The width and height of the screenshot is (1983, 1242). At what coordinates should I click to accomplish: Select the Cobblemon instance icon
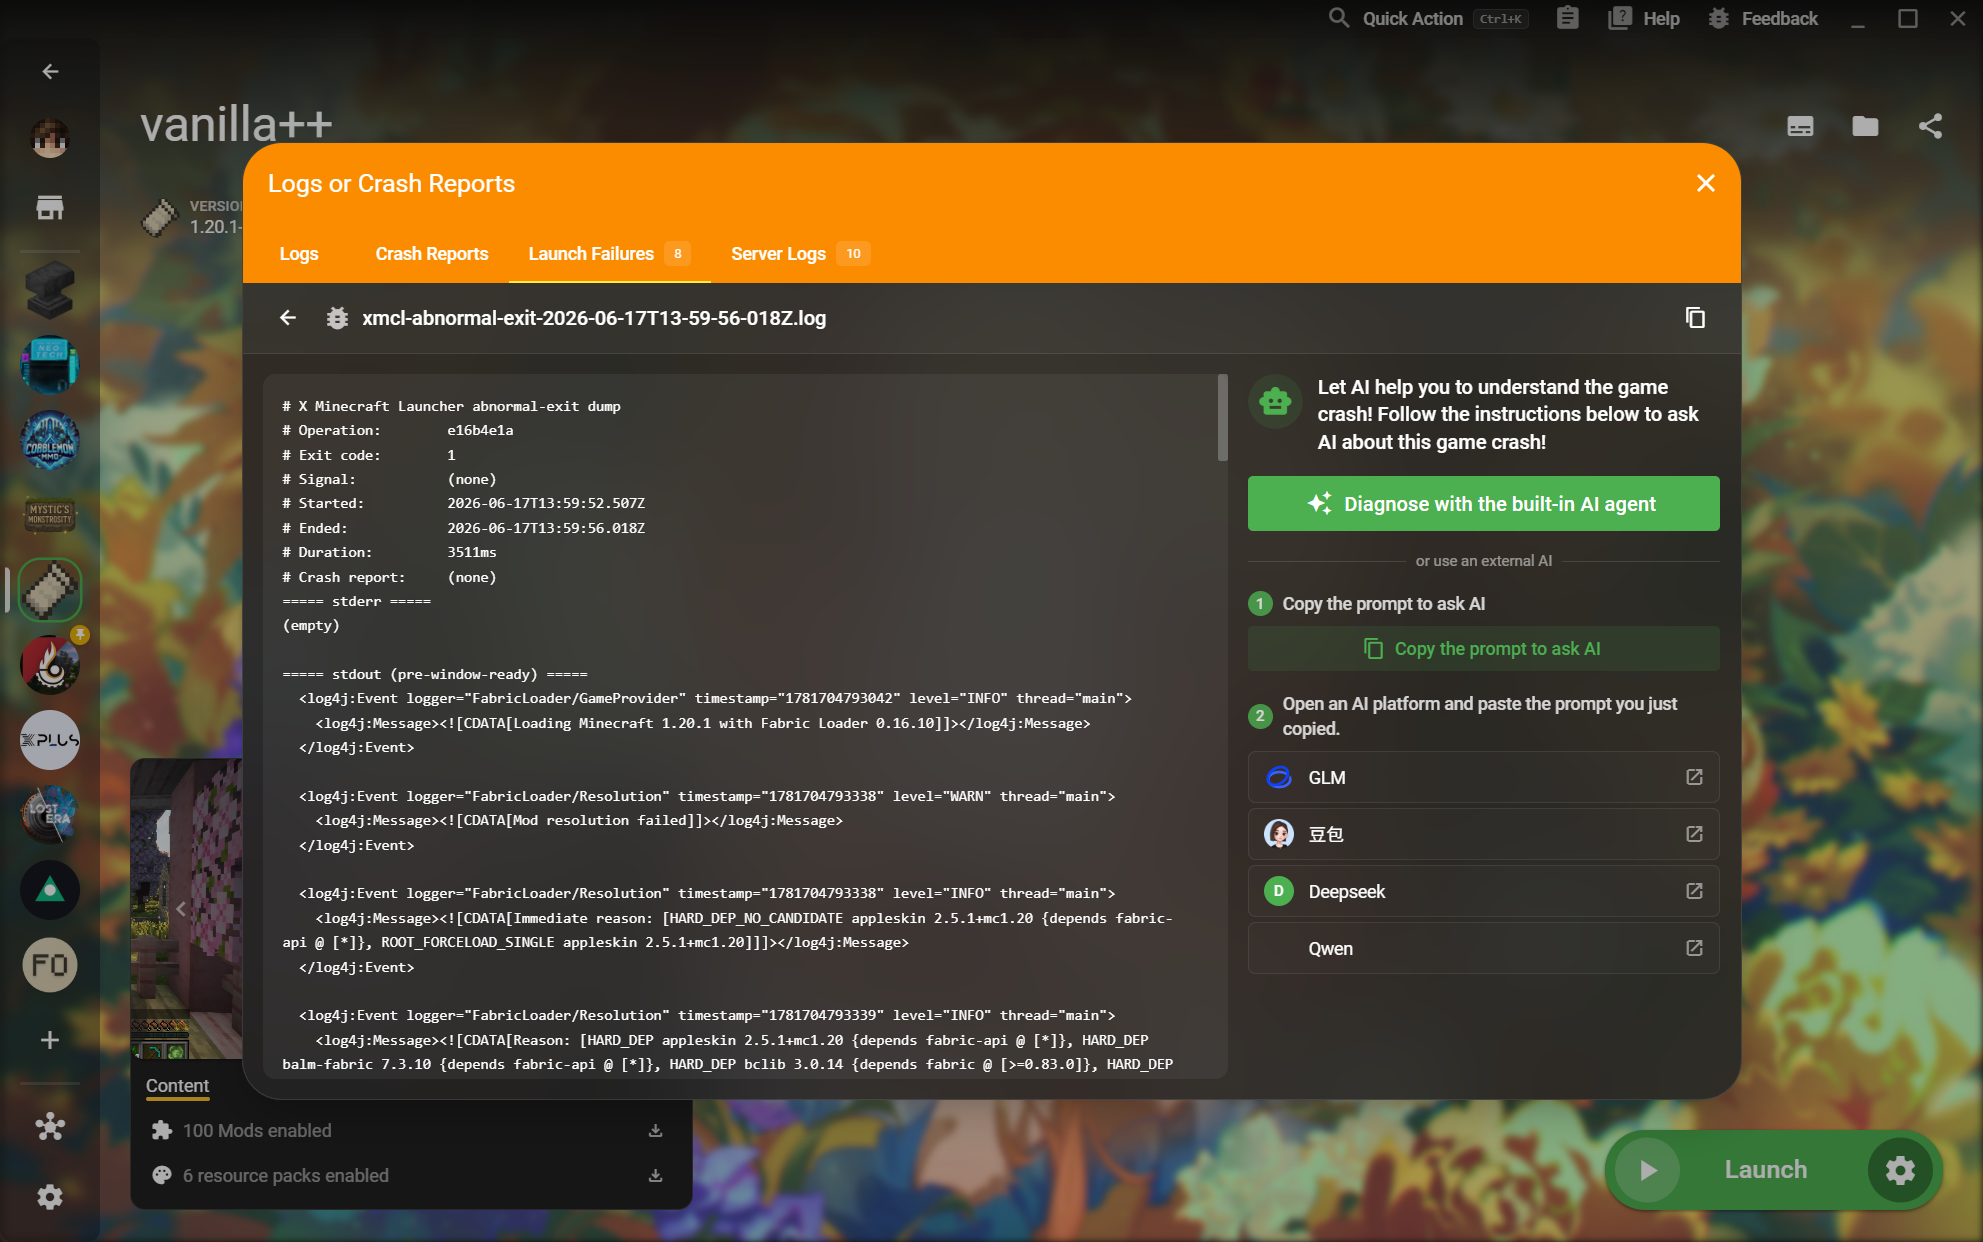pyautogui.click(x=50, y=440)
